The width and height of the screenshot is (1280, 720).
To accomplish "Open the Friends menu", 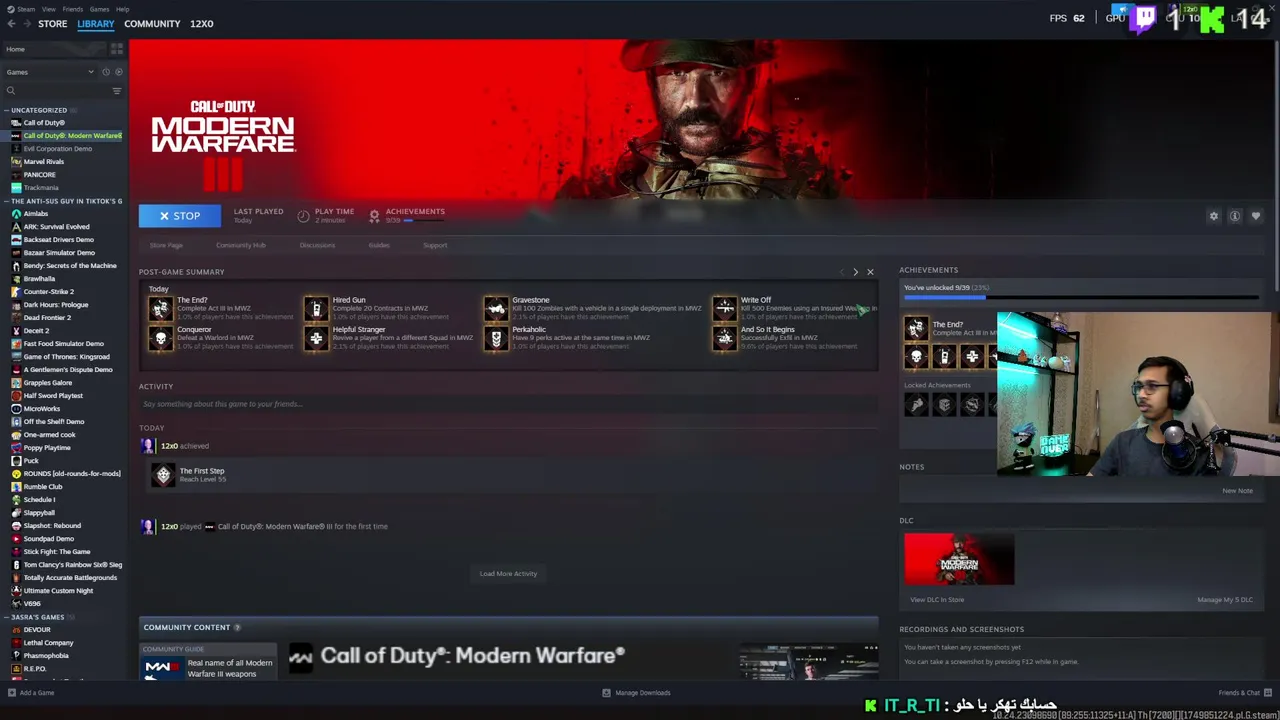I will coord(73,9).
